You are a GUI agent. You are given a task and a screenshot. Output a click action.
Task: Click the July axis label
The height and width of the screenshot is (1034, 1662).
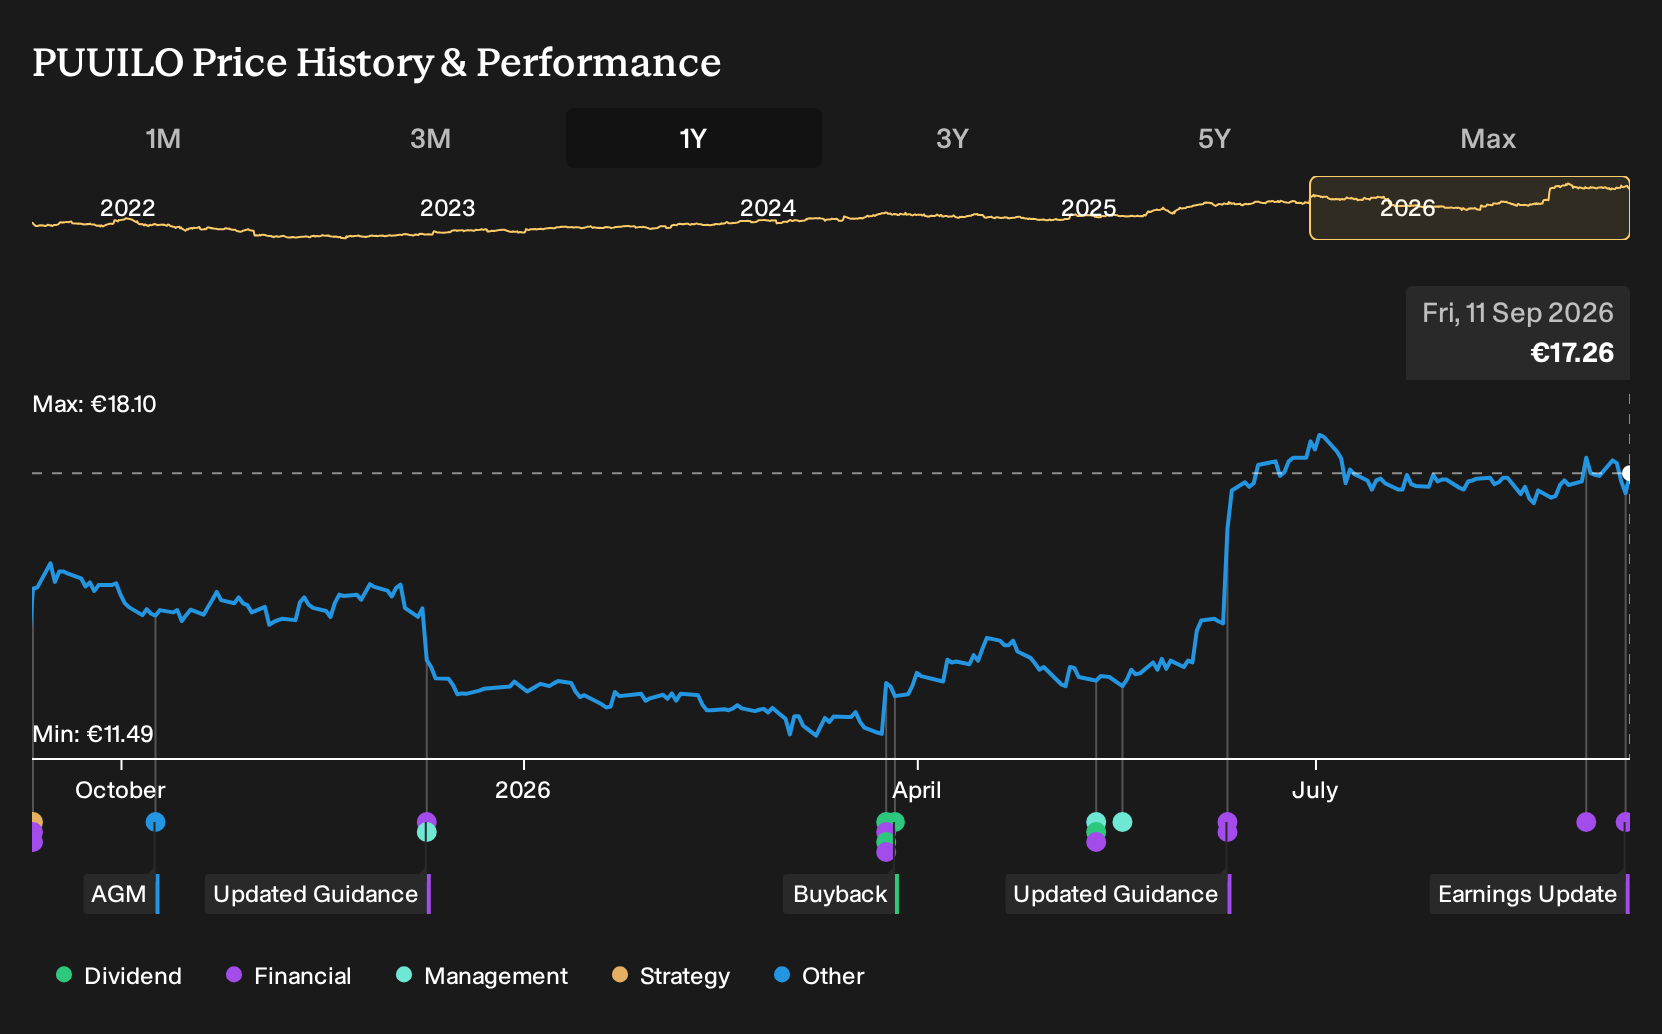(x=1314, y=790)
